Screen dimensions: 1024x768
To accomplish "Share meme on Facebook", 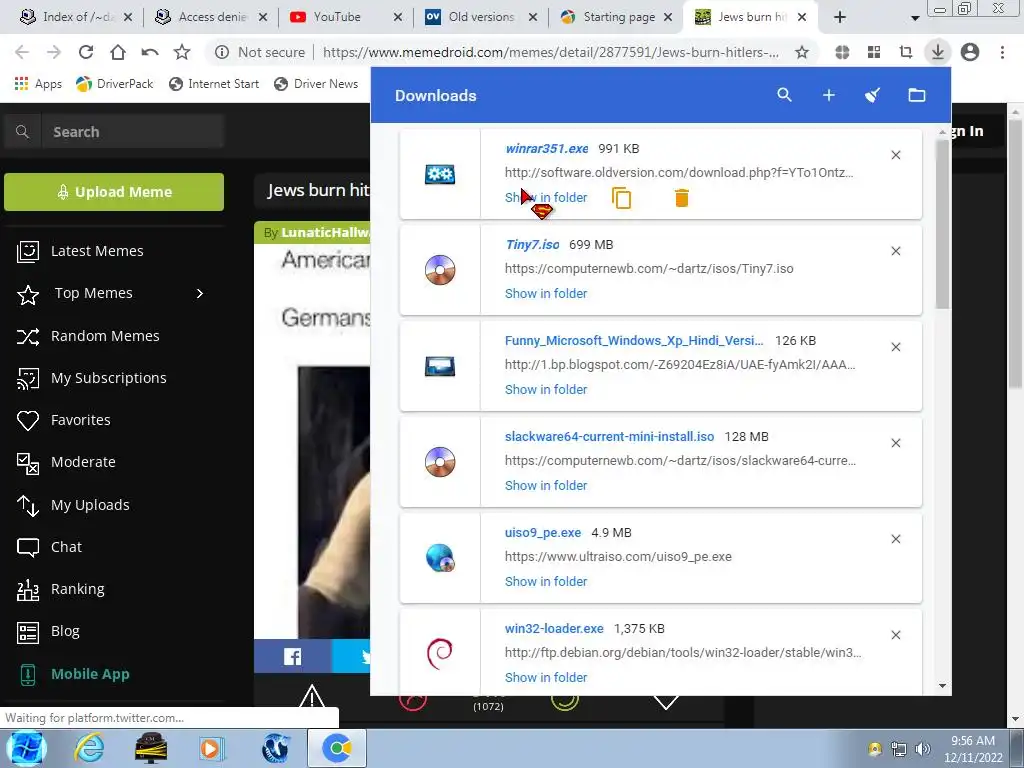I will tap(293, 656).
